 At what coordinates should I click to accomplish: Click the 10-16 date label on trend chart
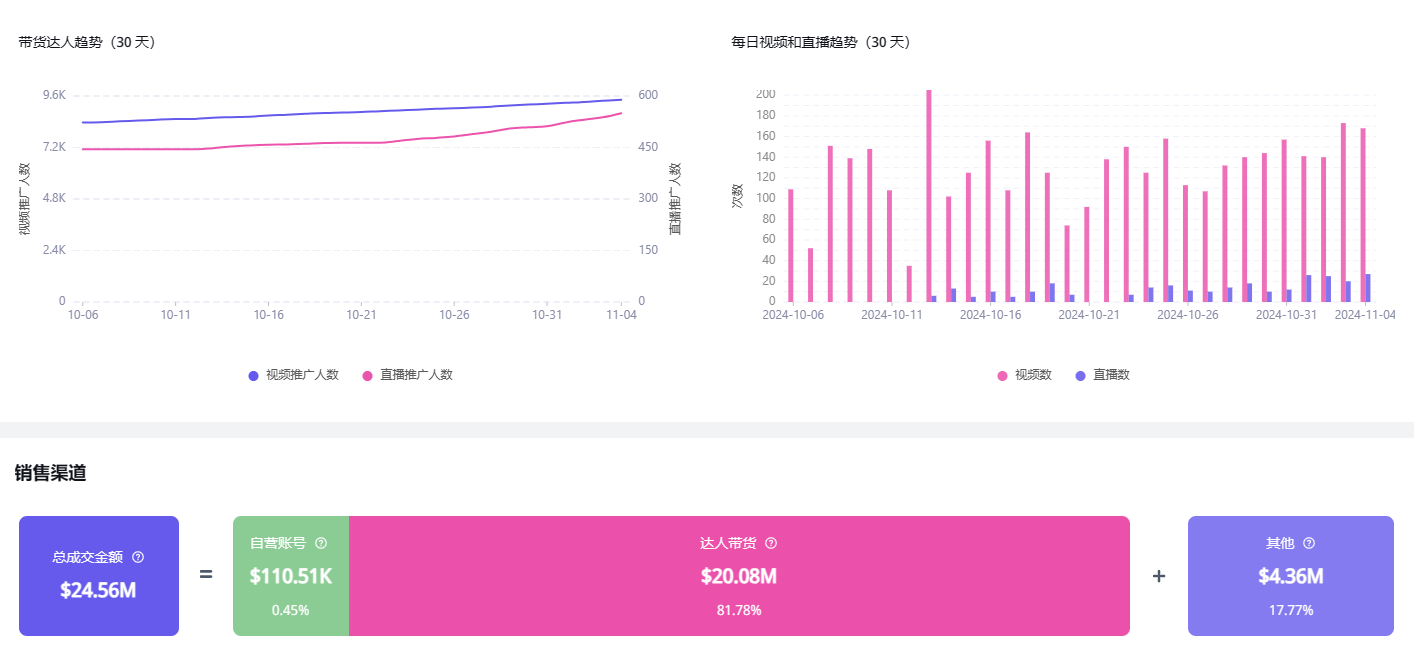(x=268, y=314)
